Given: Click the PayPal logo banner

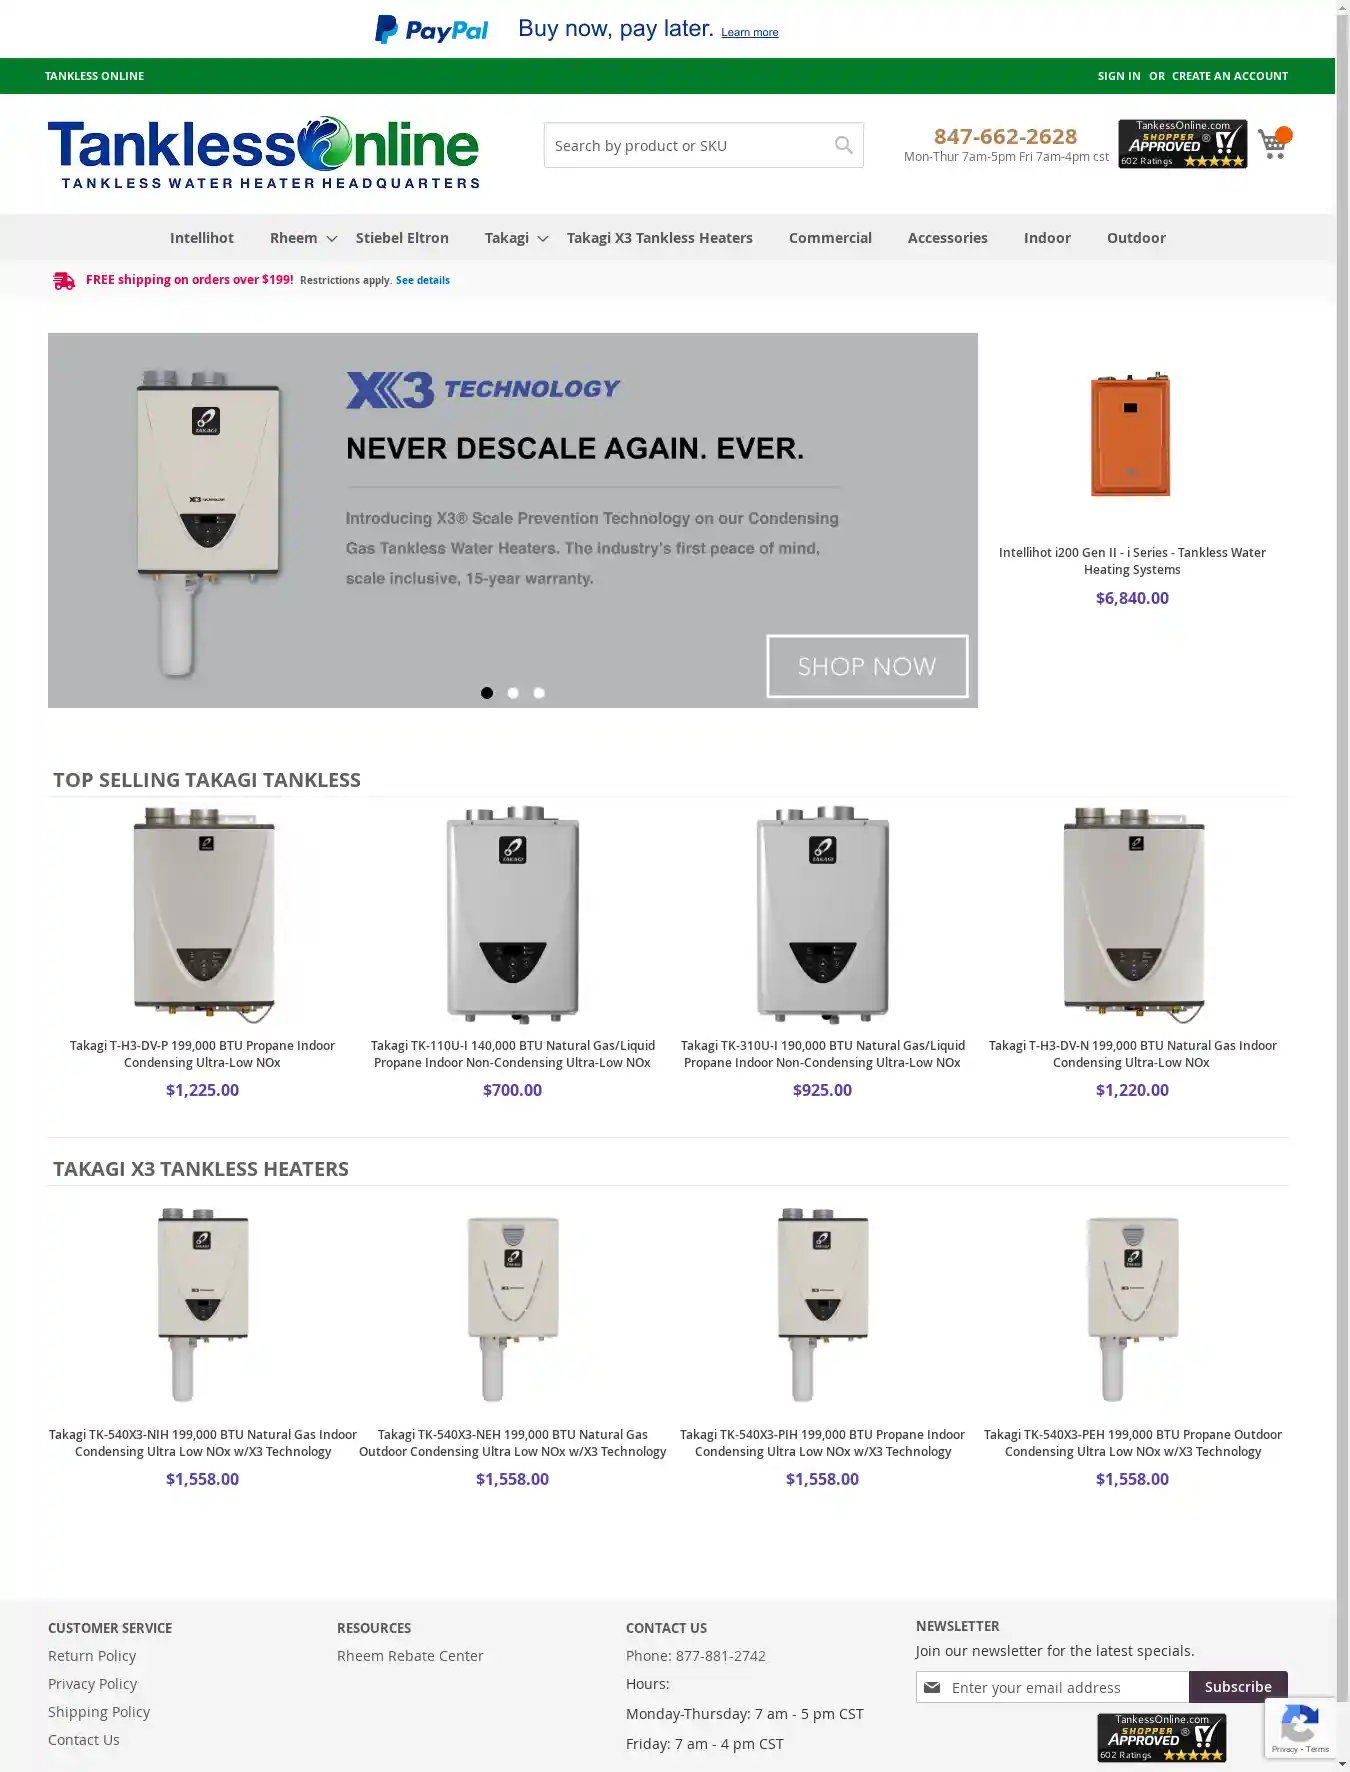Looking at the screenshot, I should pos(431,30).
